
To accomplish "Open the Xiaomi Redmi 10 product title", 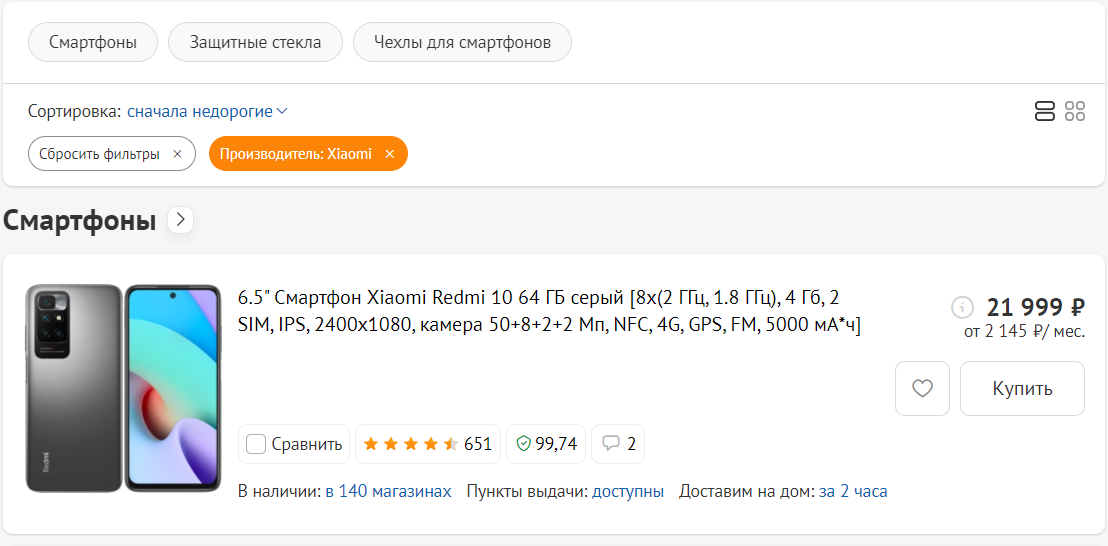I will [549, 311].
